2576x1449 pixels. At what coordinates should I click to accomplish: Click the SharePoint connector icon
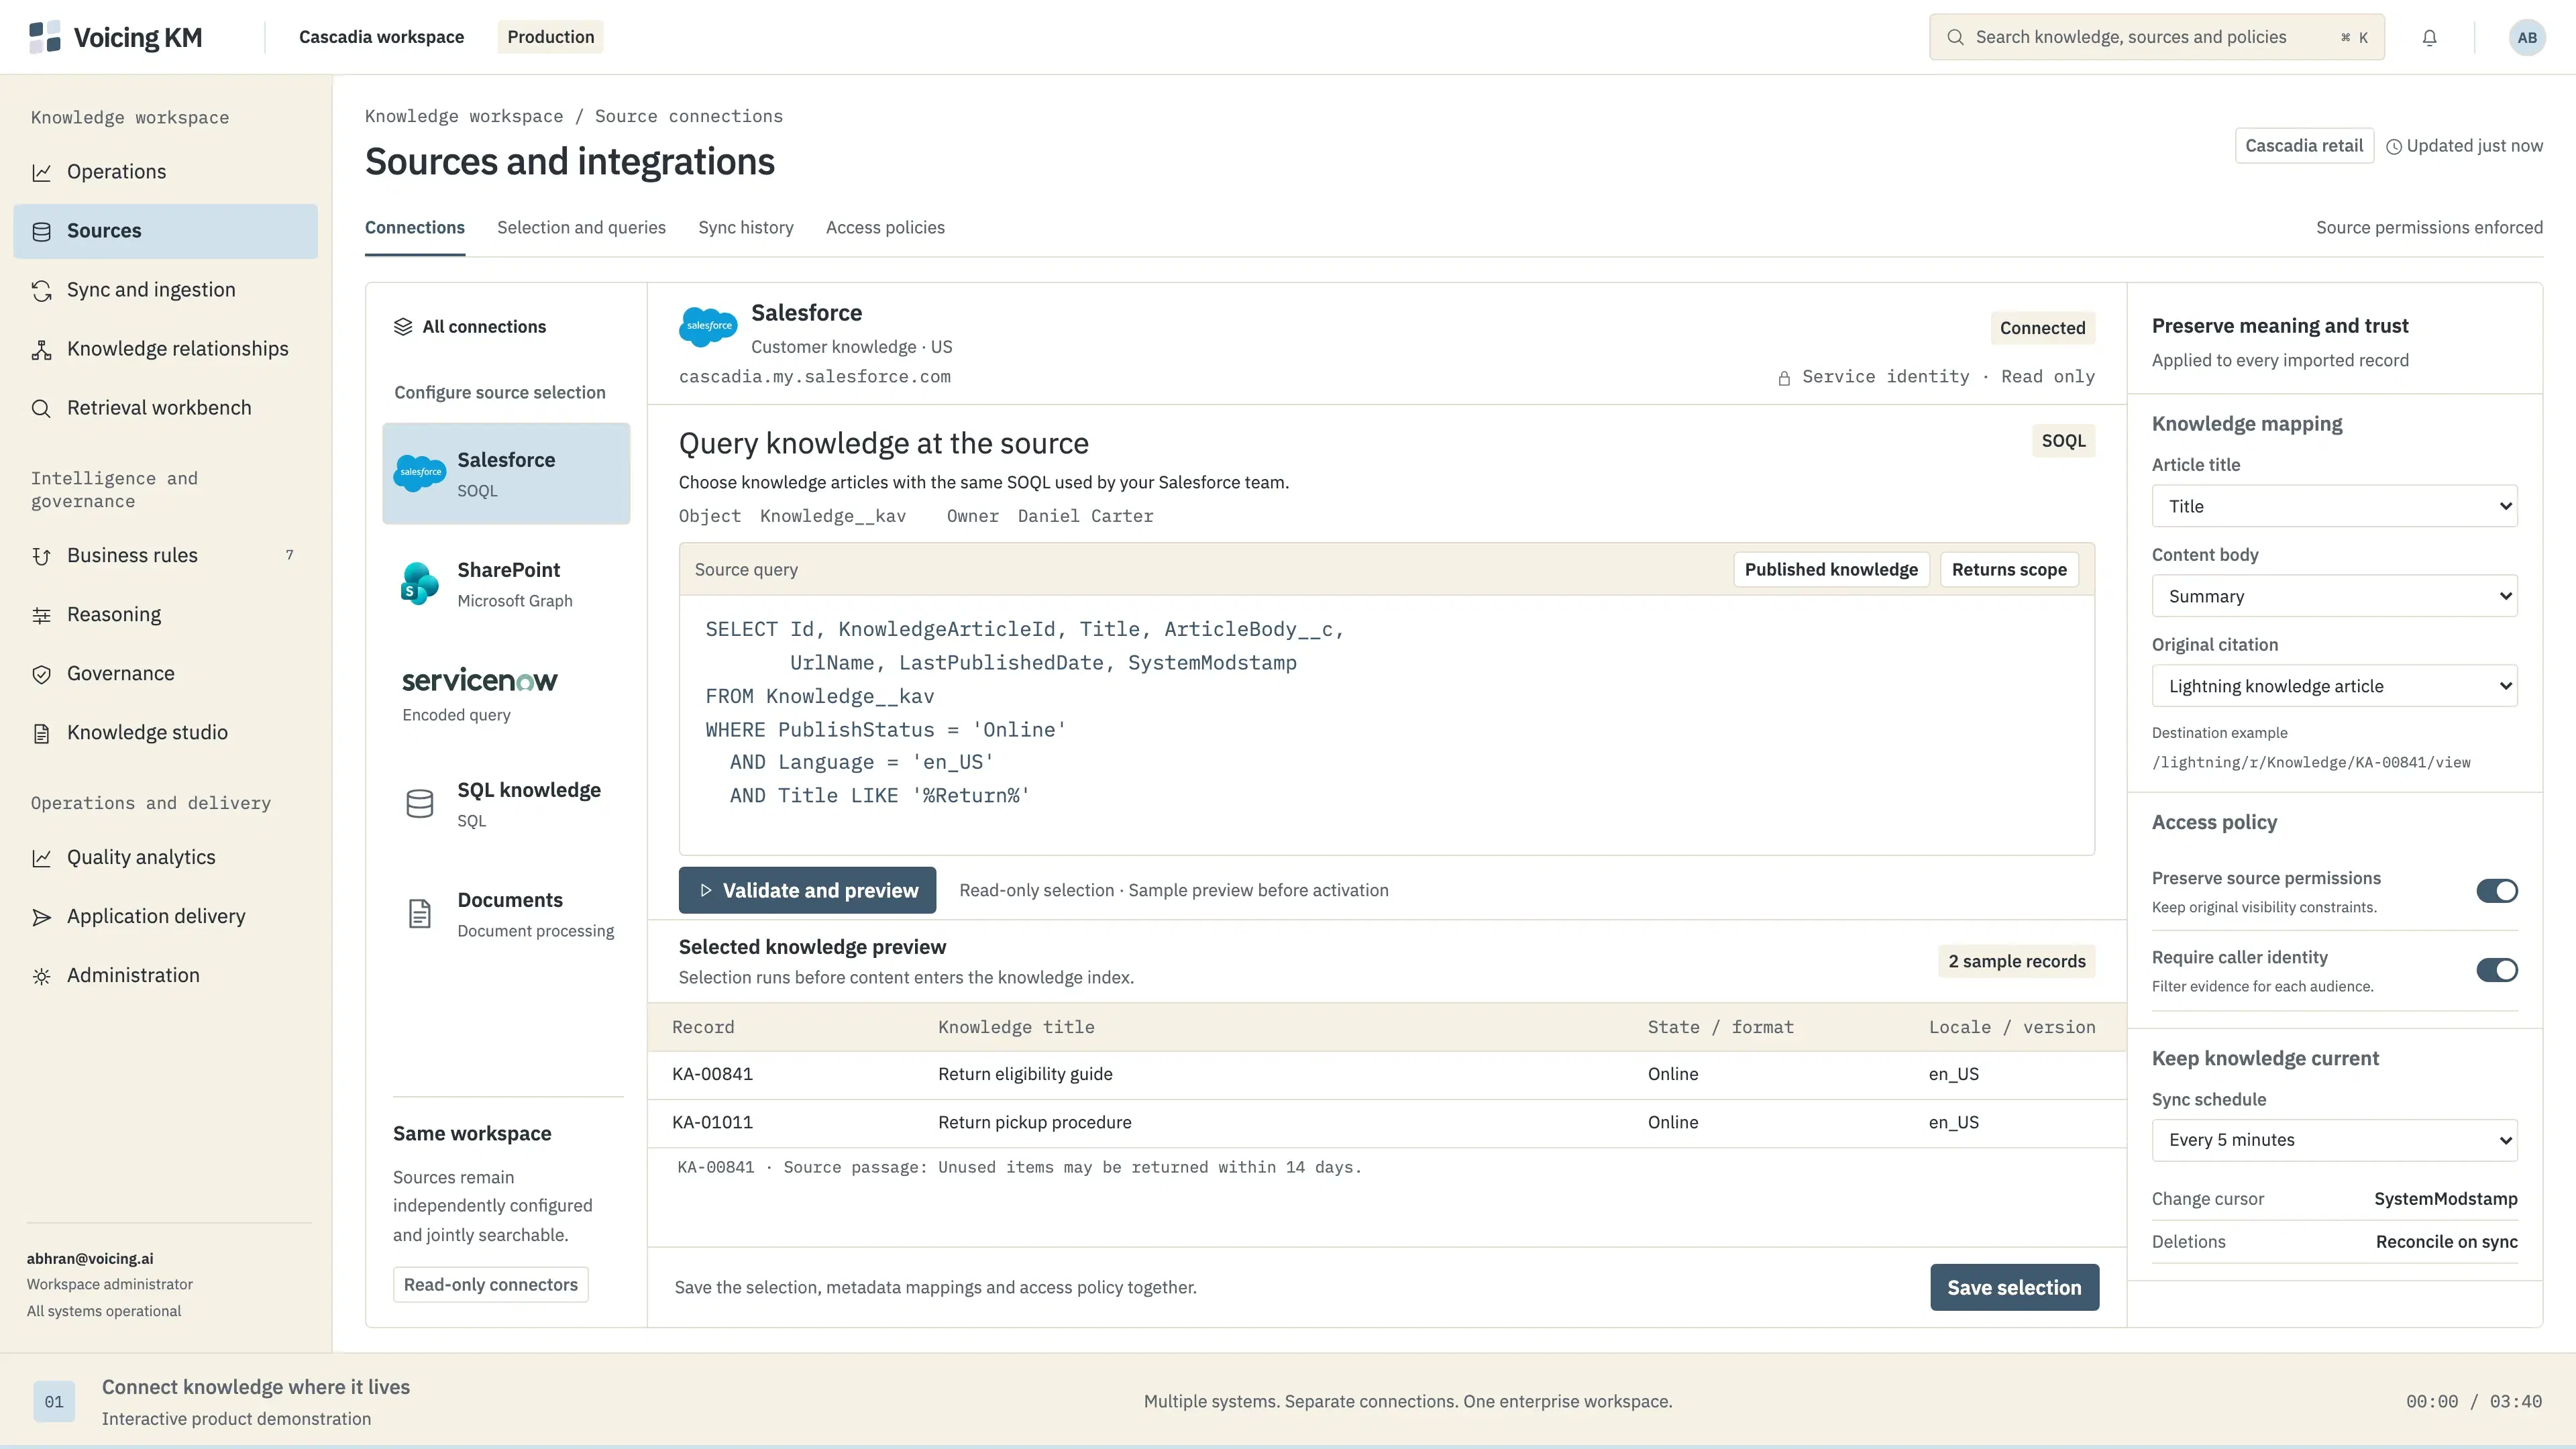click(x=420, y=583)
